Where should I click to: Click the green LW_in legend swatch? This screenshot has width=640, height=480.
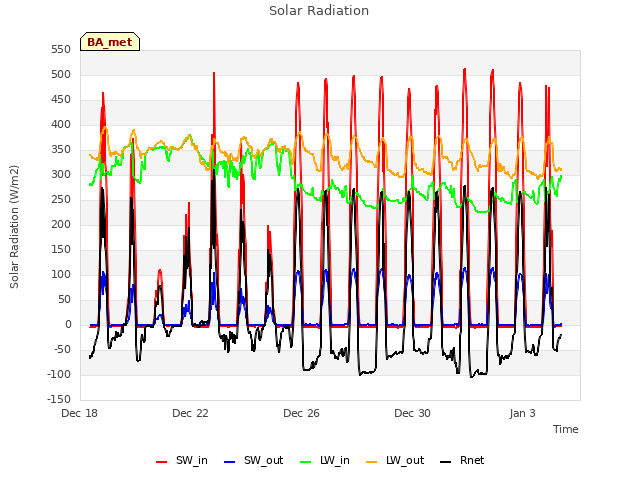click(306, 462)
